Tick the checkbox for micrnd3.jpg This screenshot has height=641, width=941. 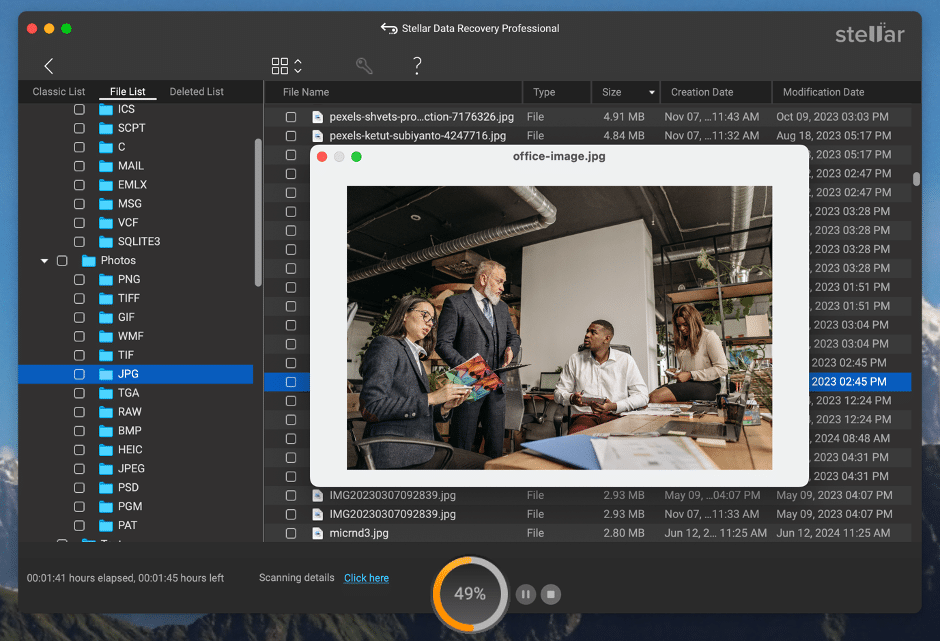(x=291, y=533)
